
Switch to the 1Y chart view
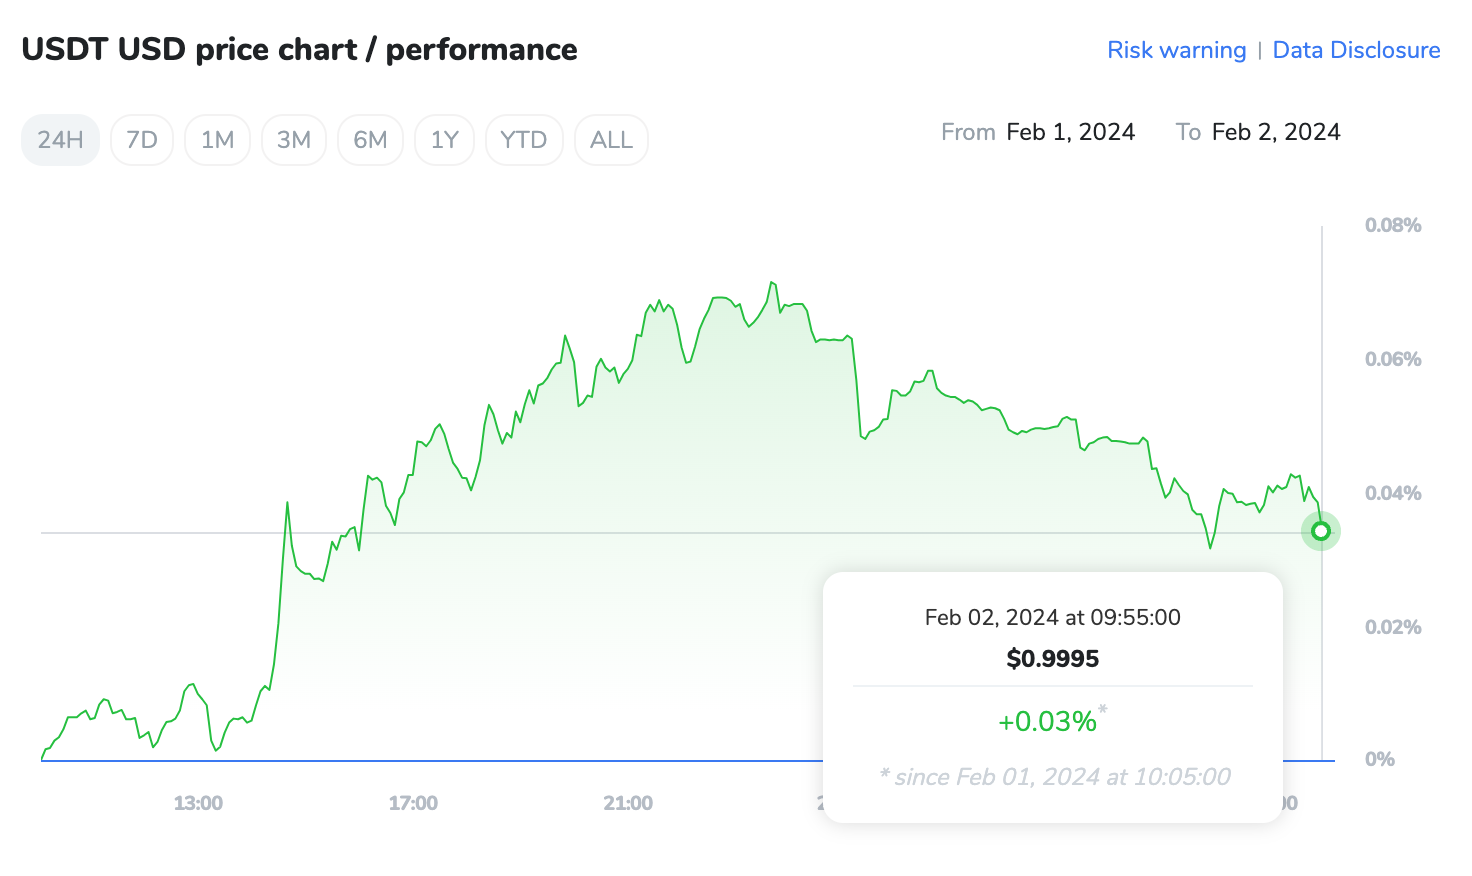tap(444, 140)
